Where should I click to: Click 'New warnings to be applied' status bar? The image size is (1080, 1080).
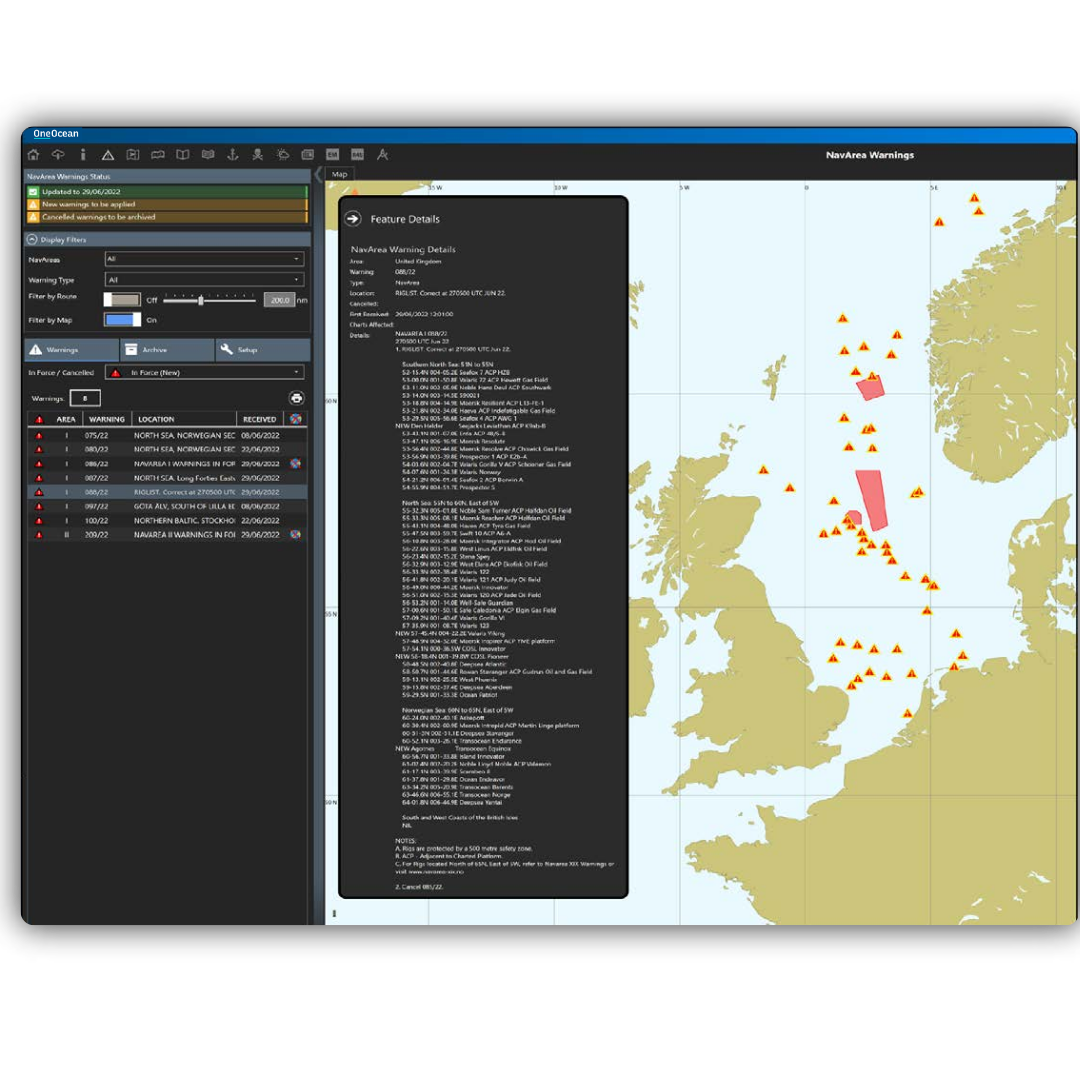pyautogui.click(x=167, y=204)
